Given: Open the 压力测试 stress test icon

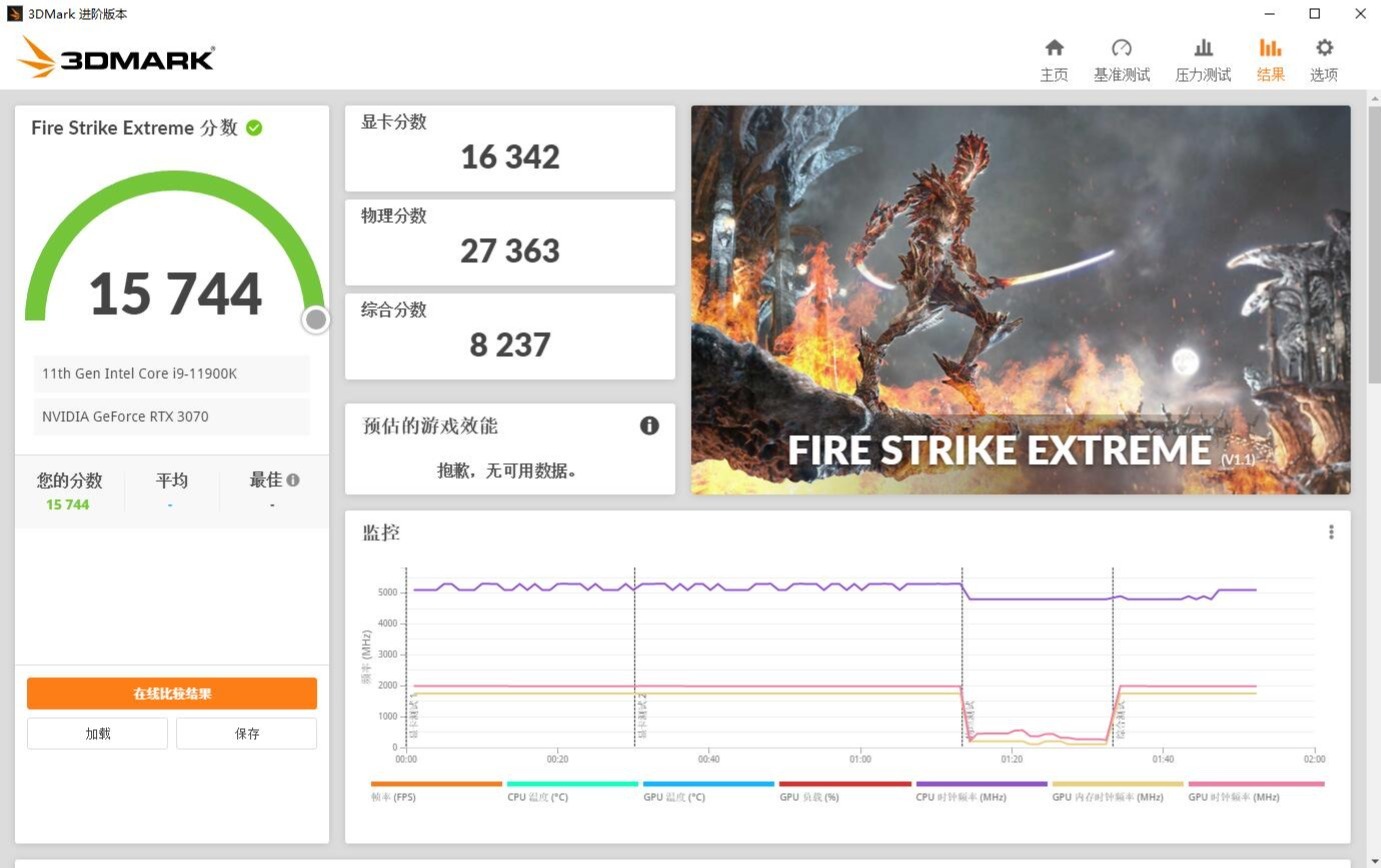Looking at the screenshot, I should 1203,57.
